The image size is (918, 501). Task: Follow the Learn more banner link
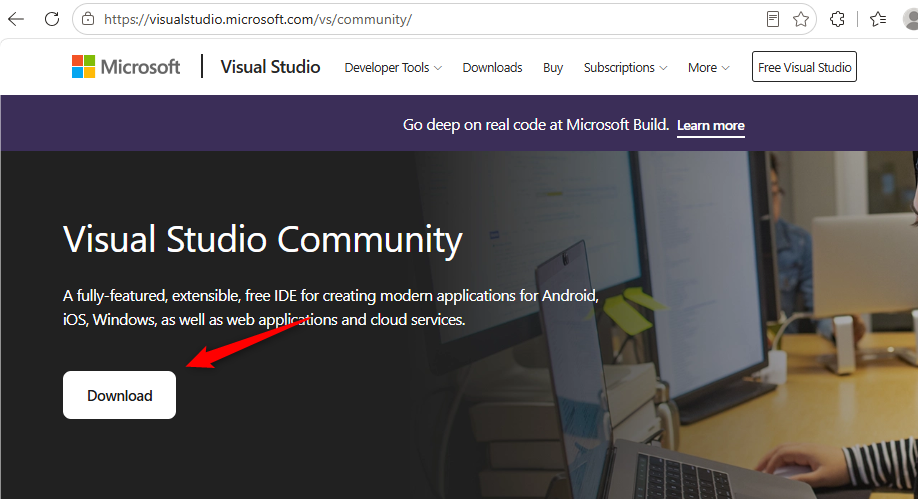click(x=711, y=125)
